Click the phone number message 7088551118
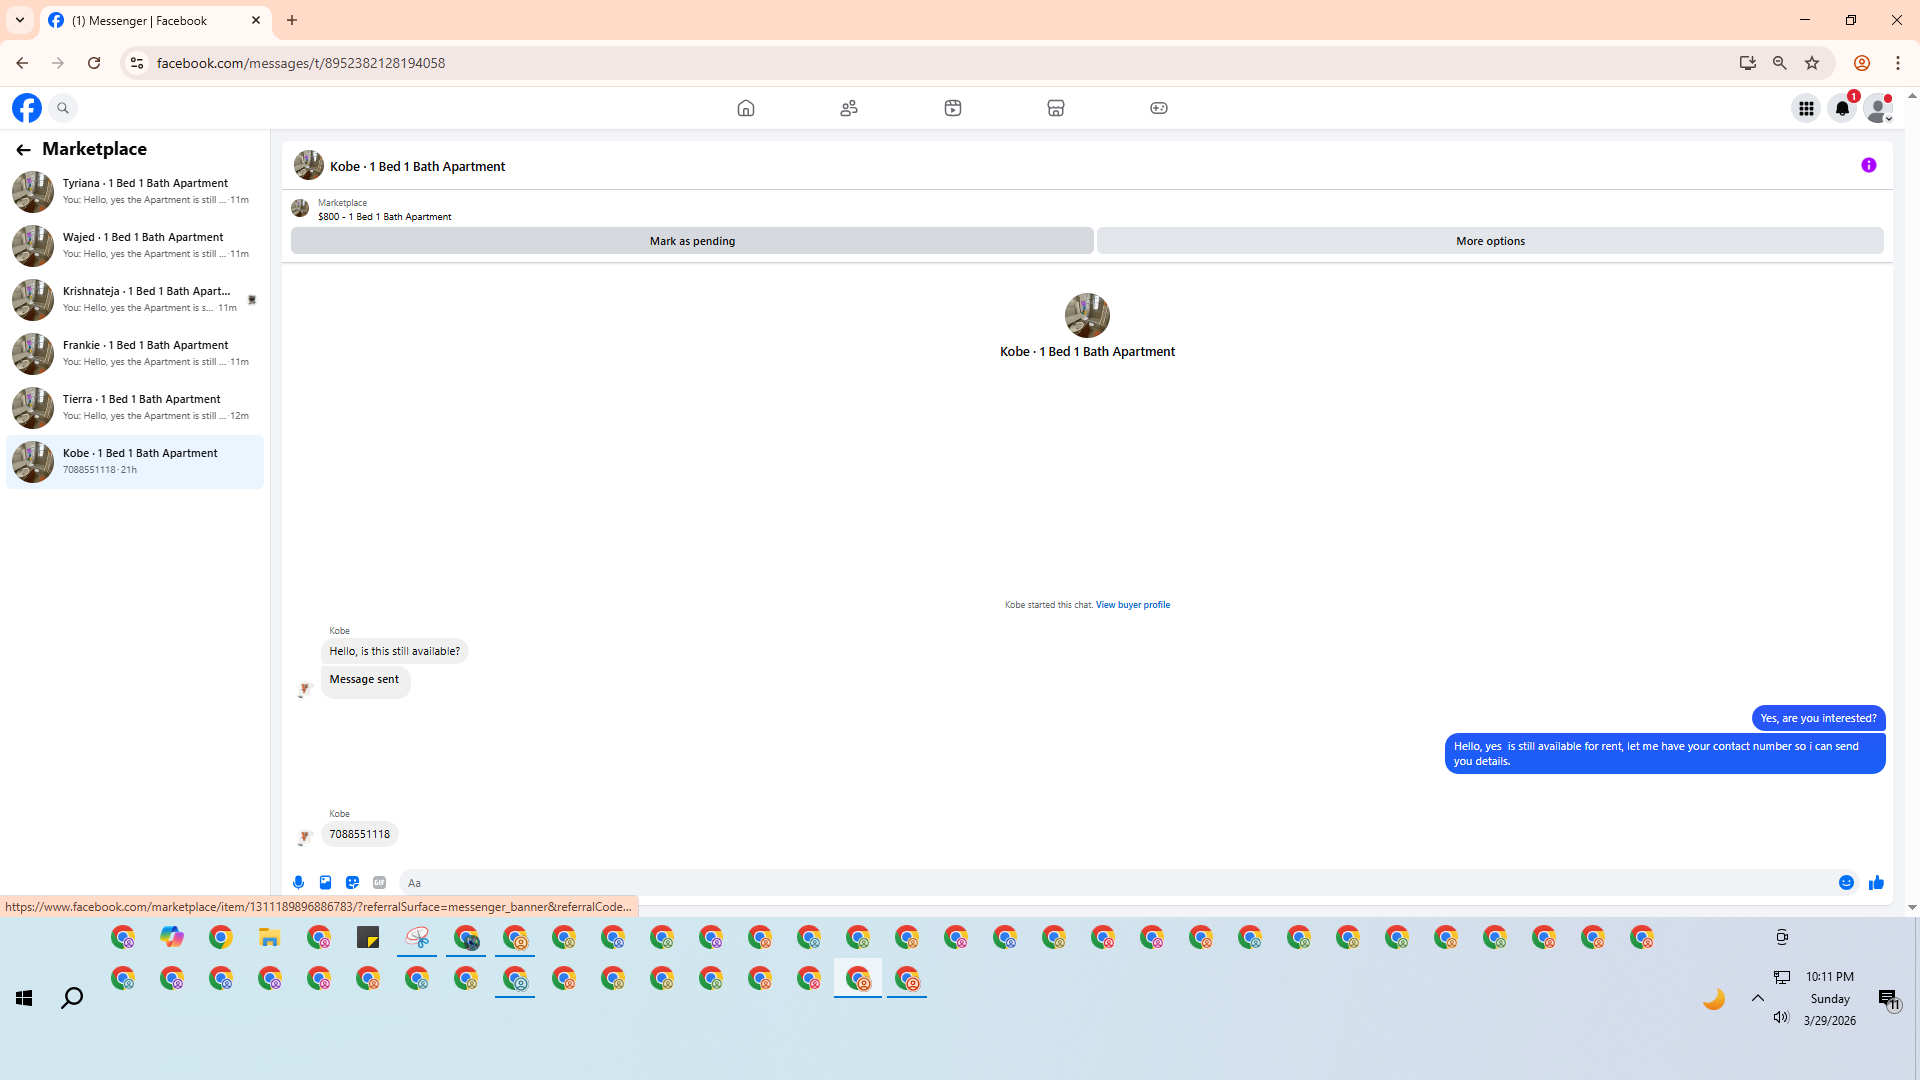The image size is (1920, 1080). (x=360, y=834)
